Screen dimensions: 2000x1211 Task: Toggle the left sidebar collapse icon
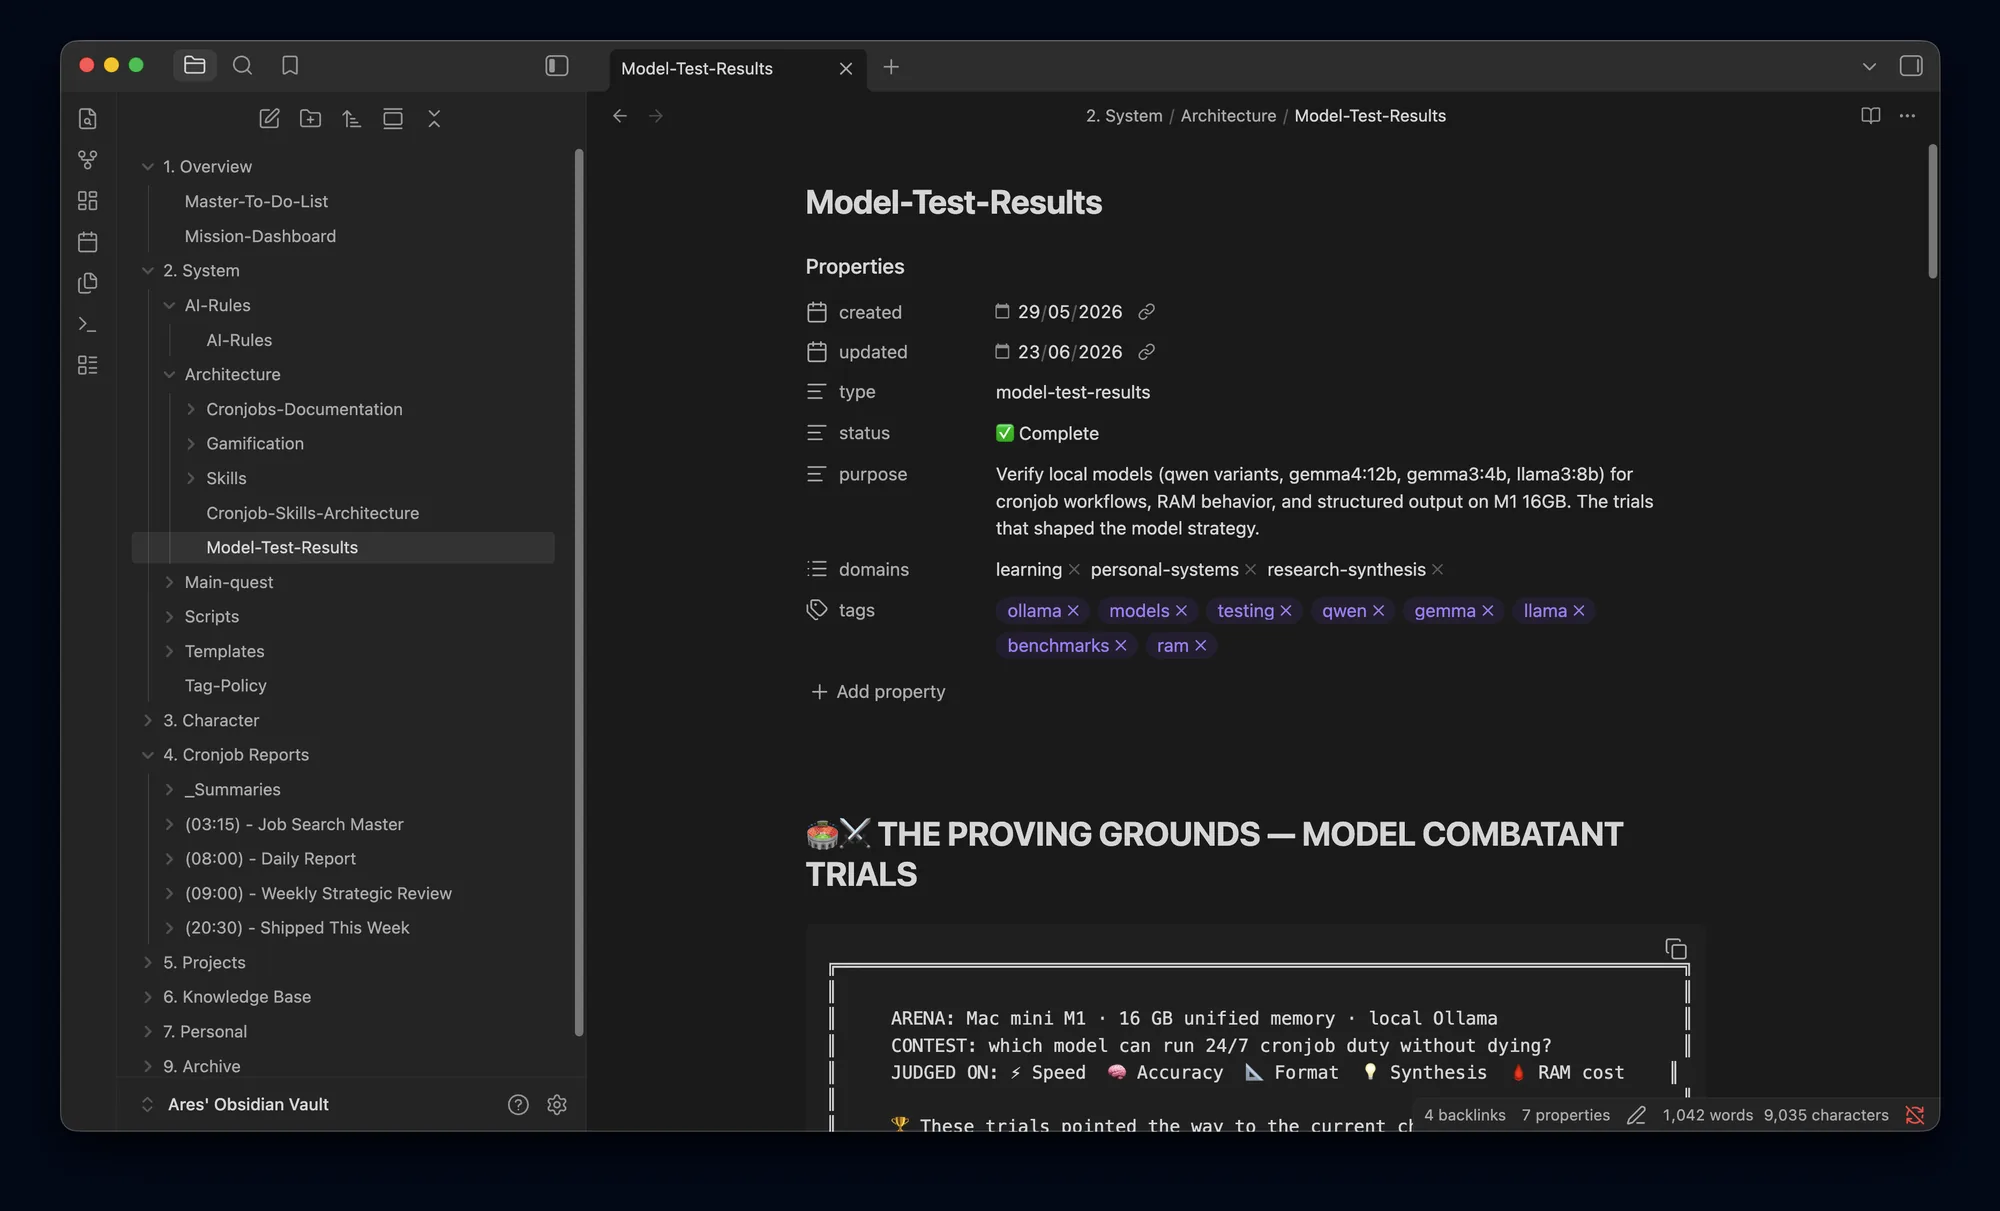(x=557, y=65)
